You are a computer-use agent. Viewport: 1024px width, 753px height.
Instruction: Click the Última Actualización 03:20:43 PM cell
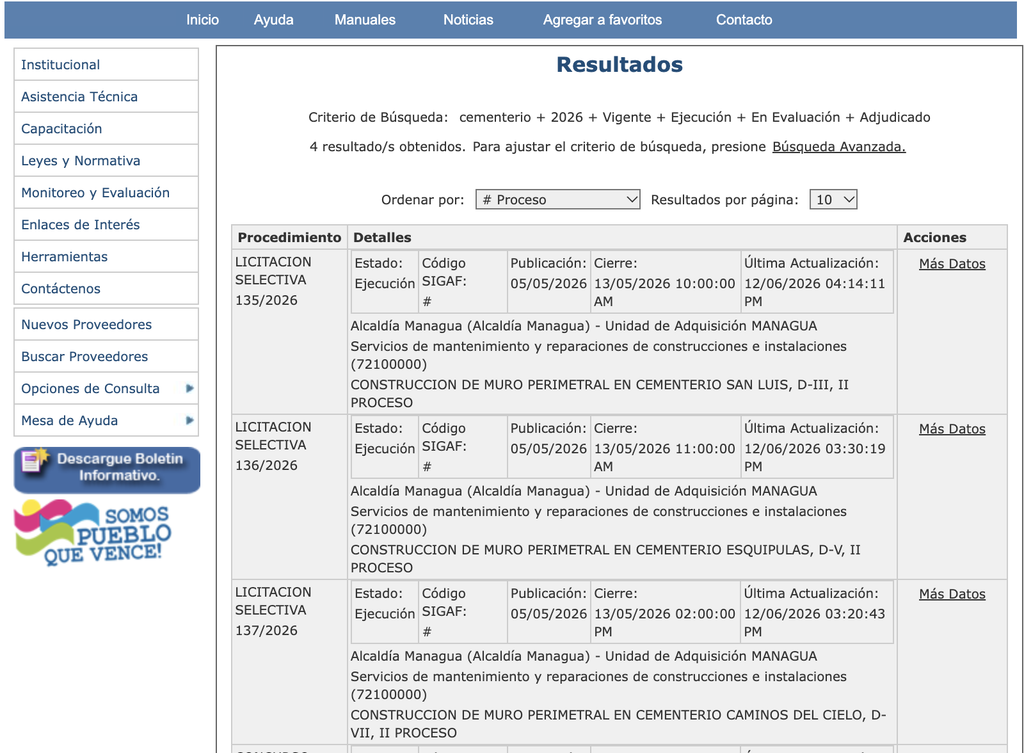point(817,613)
